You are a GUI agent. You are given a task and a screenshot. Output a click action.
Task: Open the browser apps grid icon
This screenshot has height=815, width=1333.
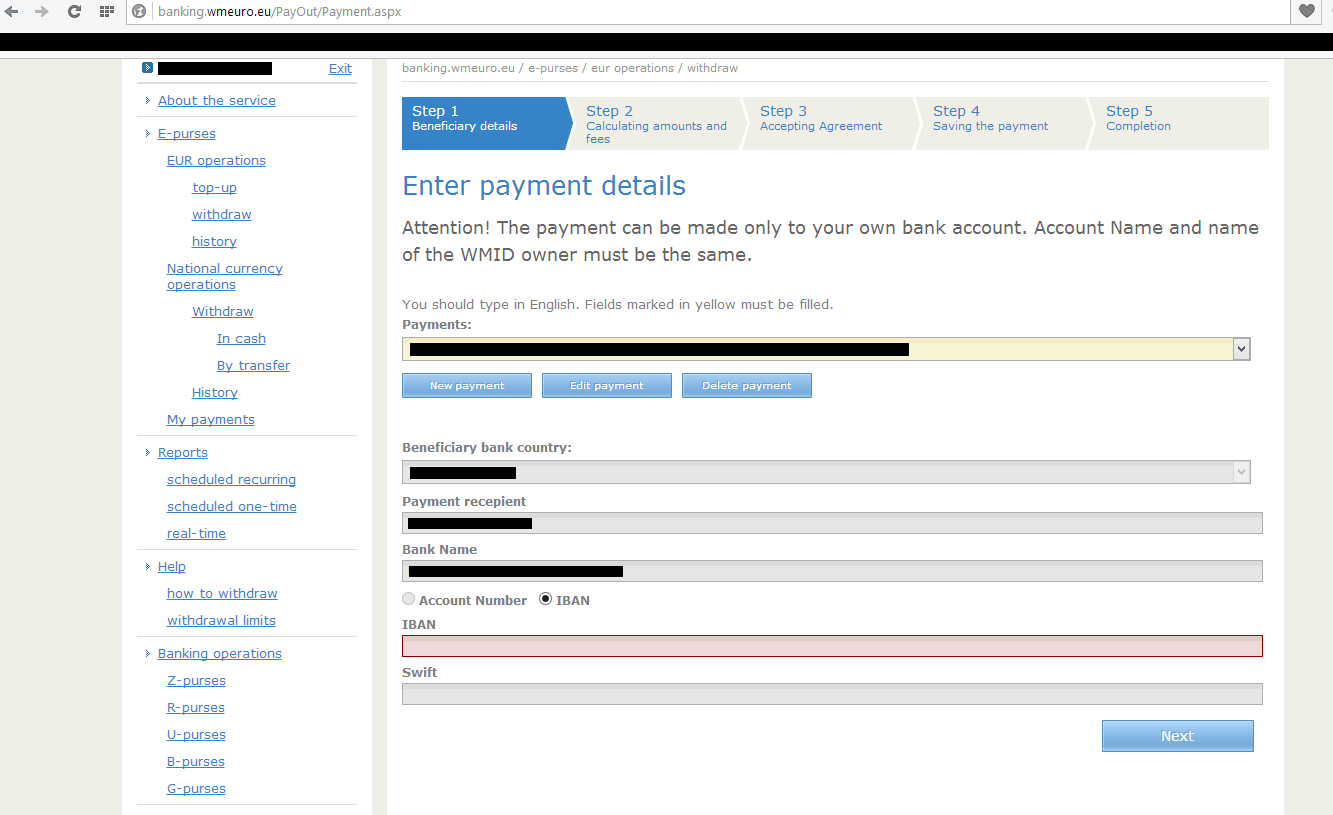[x=106, y=12]
